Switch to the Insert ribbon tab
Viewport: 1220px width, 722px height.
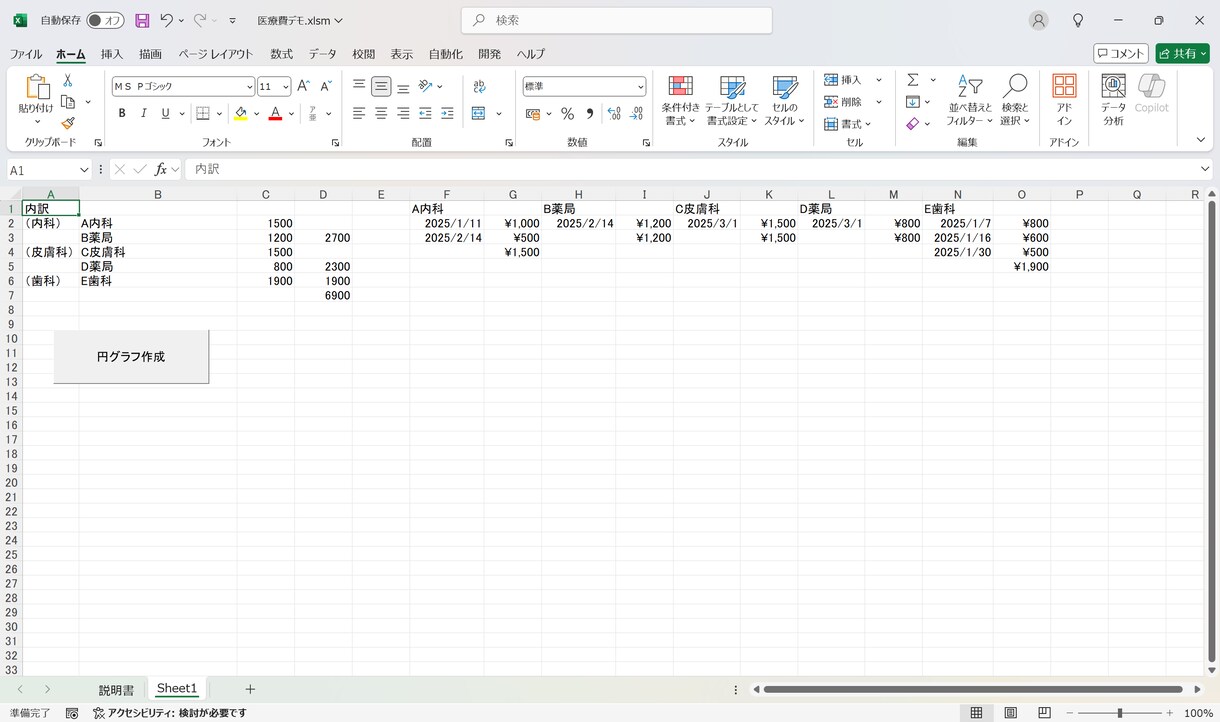click(x=112, y=54)
